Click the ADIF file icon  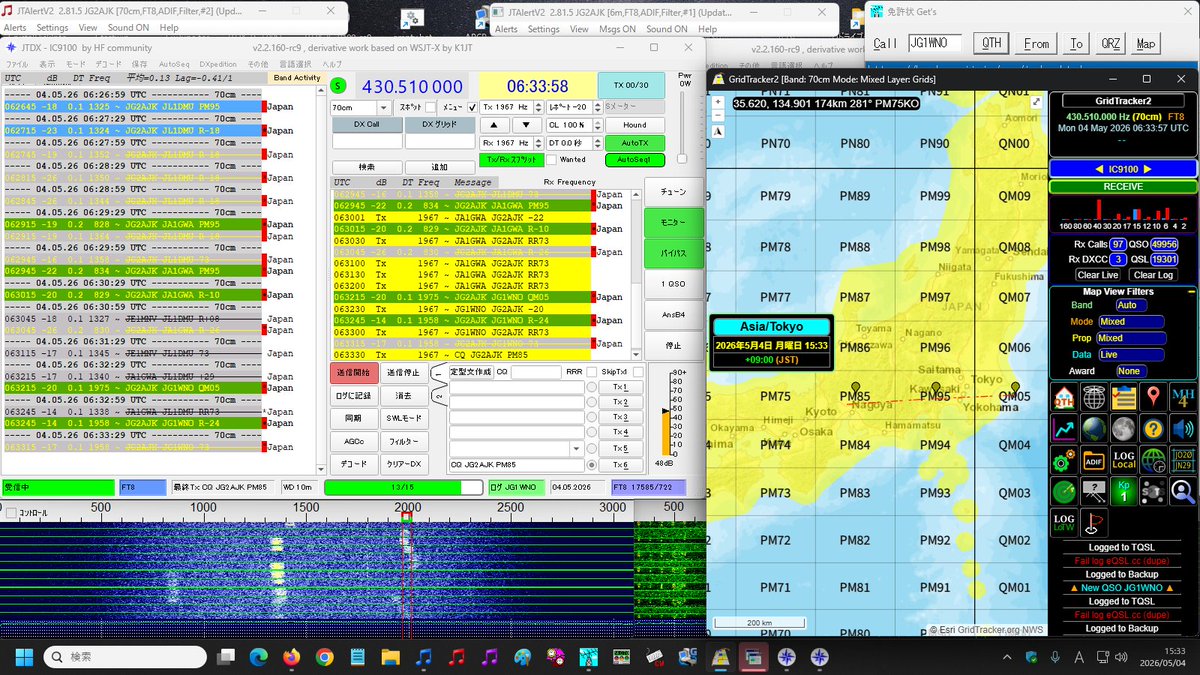[1094, 460]
